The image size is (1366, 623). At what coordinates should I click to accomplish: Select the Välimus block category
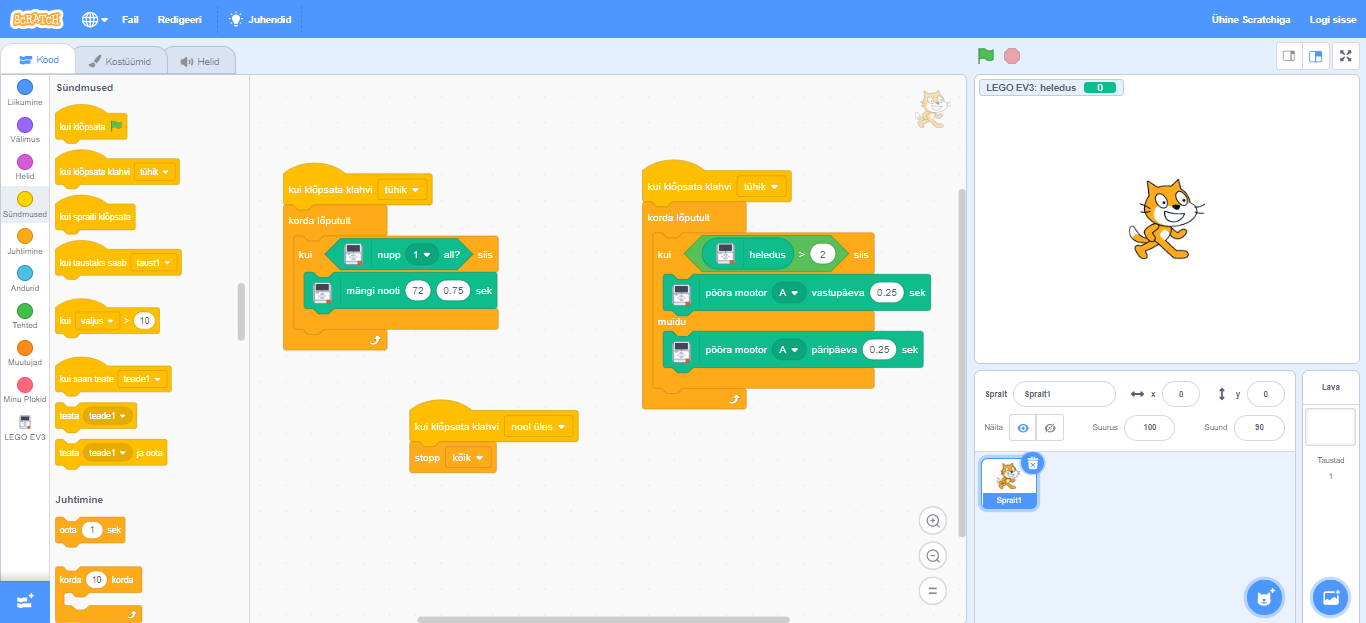tap(25, 130)
